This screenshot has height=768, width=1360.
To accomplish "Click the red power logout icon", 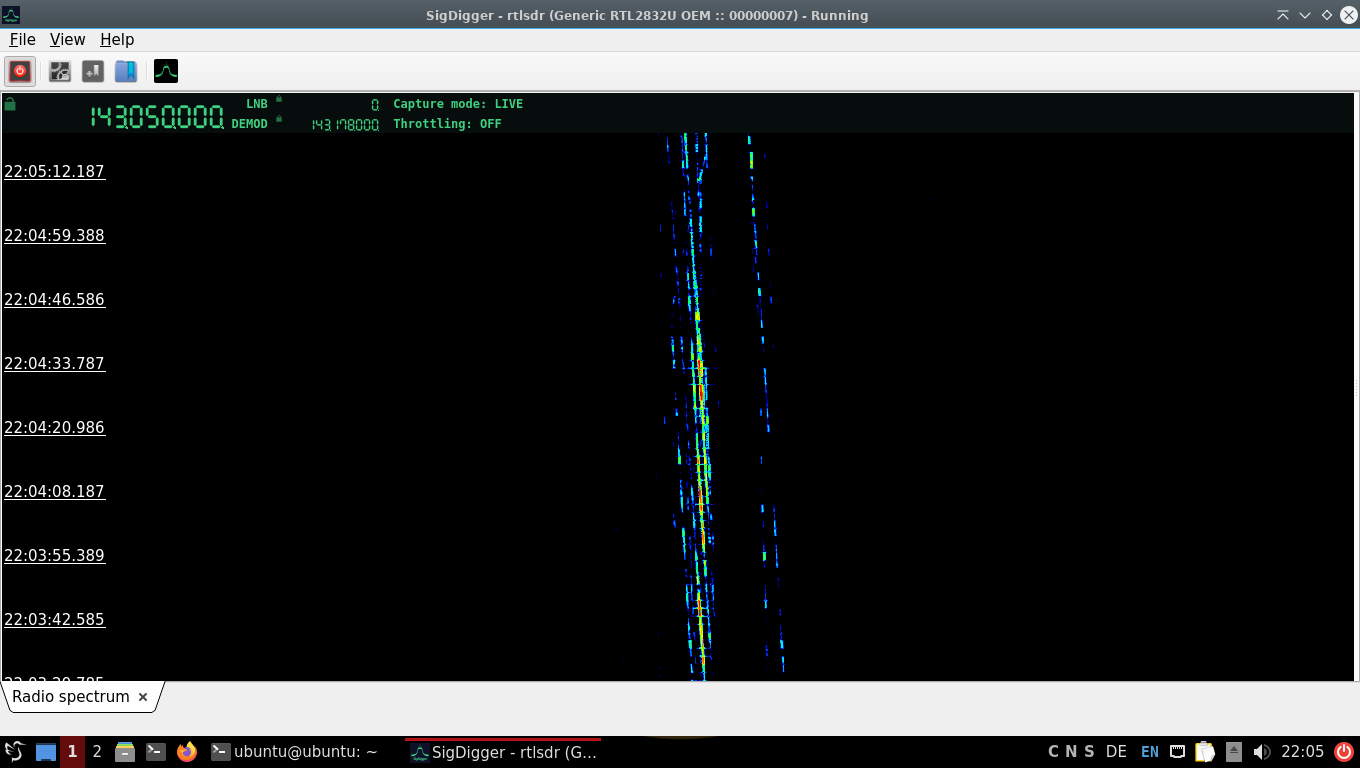I will tap(1343, 752).
